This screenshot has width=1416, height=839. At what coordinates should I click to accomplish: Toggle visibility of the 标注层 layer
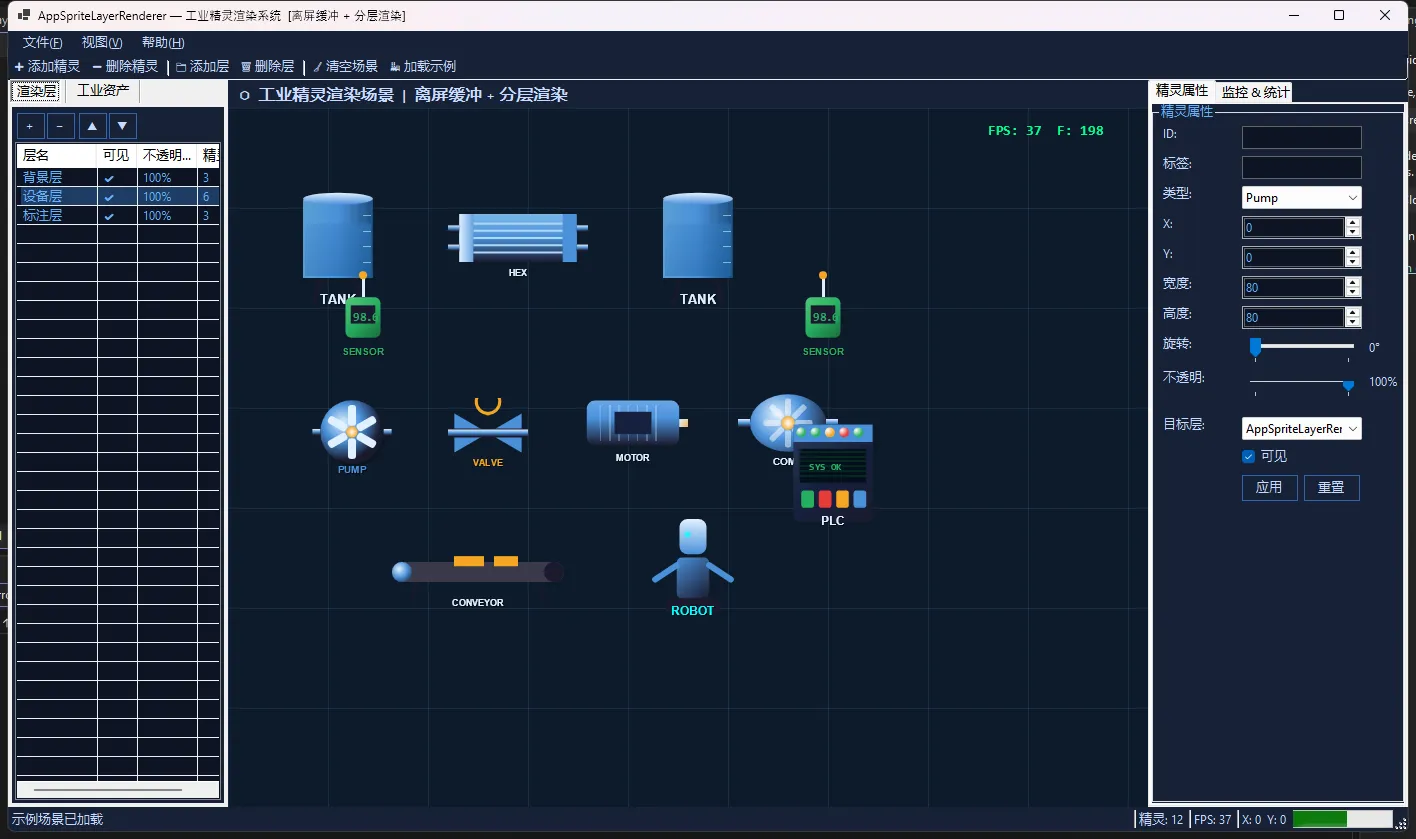109,216
